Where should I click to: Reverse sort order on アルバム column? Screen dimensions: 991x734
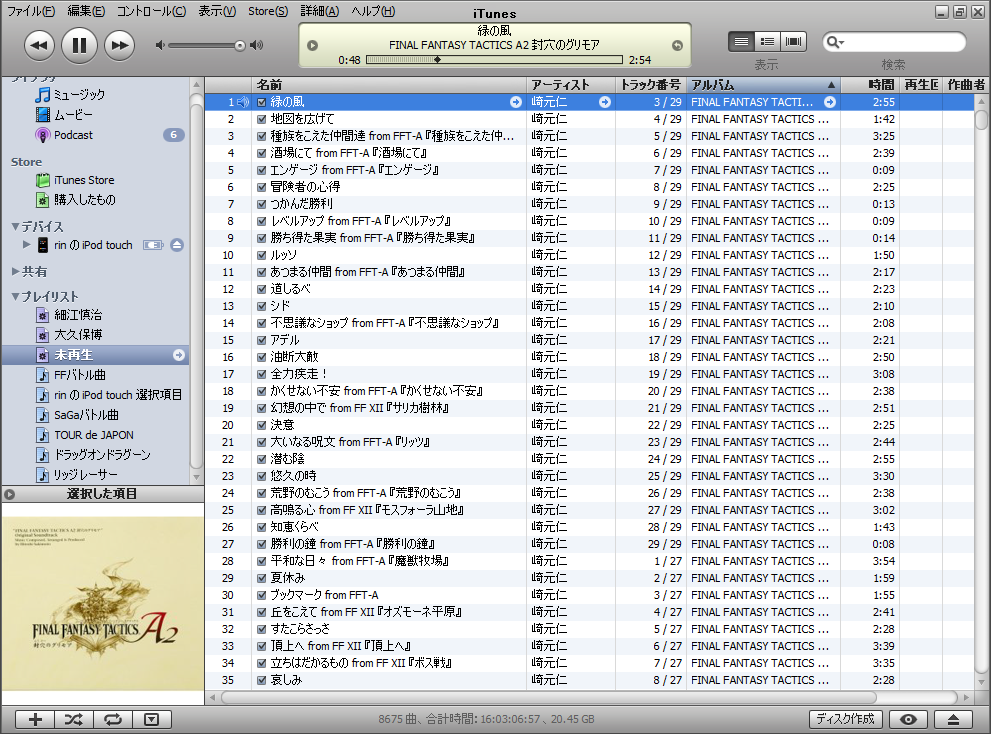(x=763, y=85)
